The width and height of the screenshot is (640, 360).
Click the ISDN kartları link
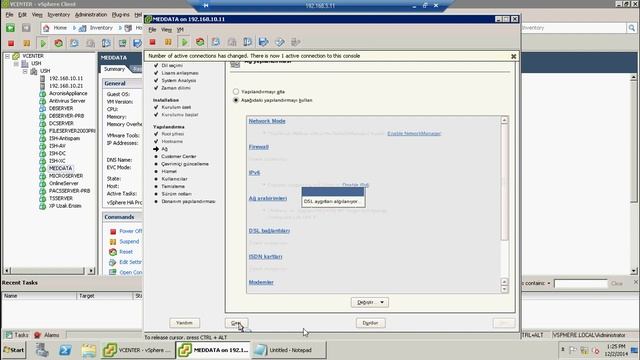(265, 256)
